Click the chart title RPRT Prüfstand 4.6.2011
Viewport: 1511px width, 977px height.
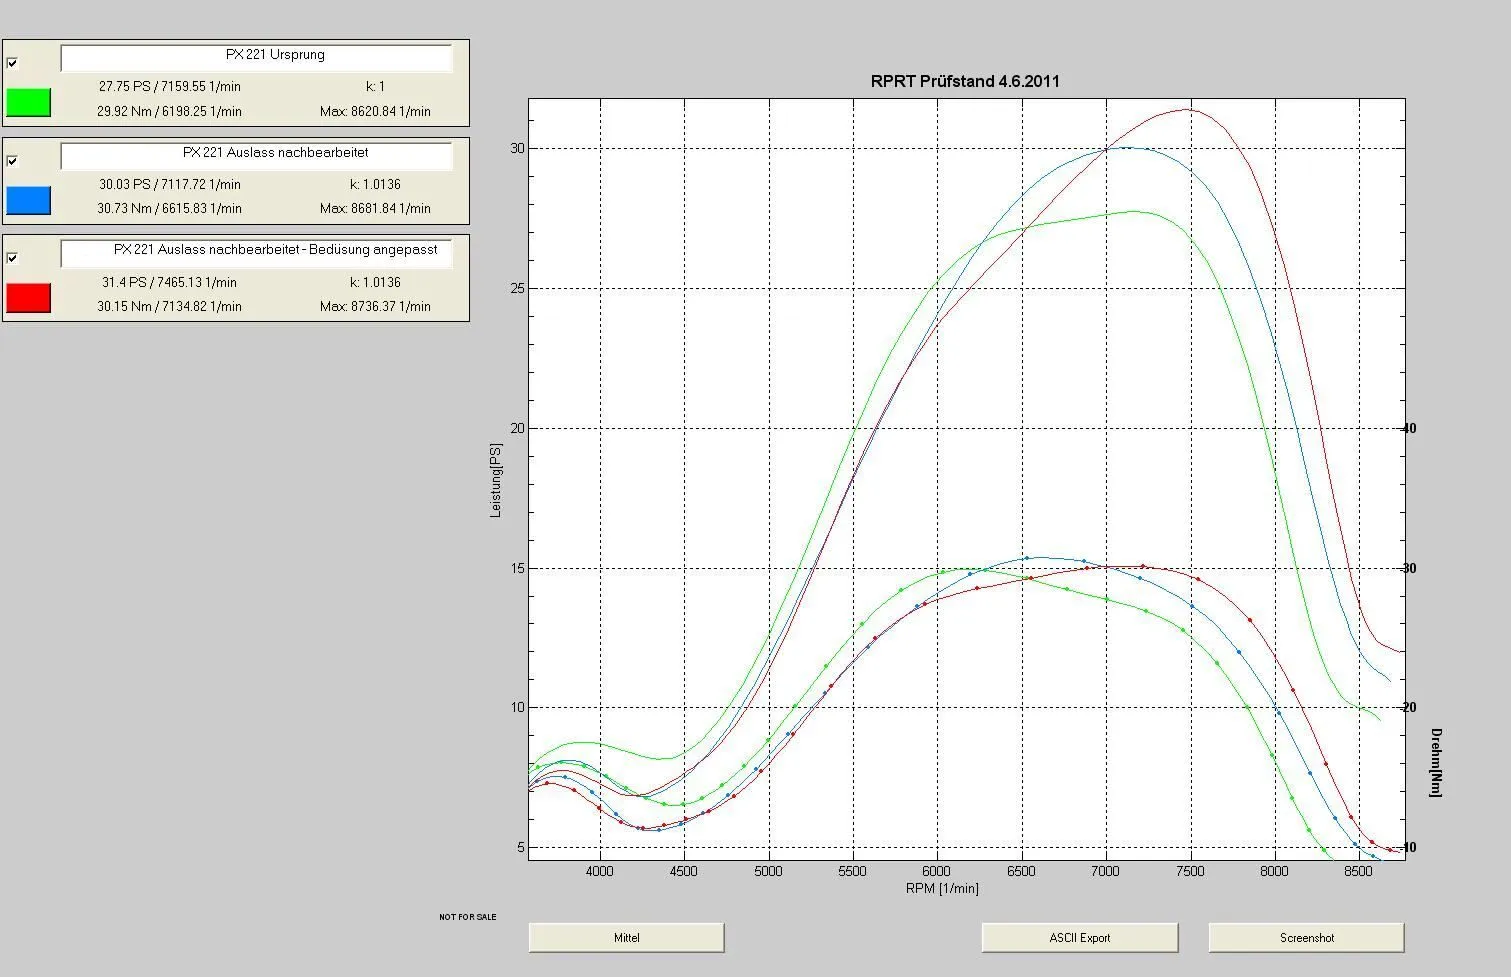pos(965,82)
